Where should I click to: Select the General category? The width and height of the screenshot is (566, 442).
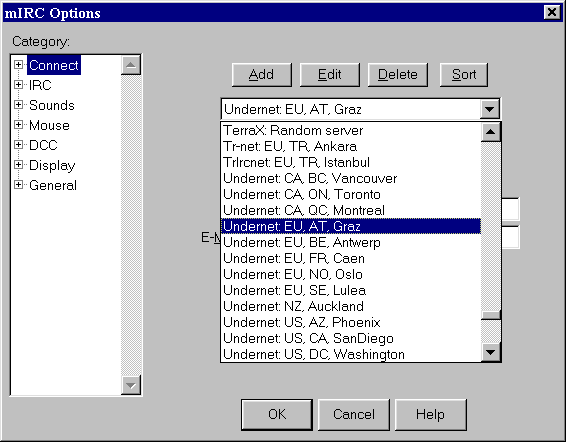[53, 185]
